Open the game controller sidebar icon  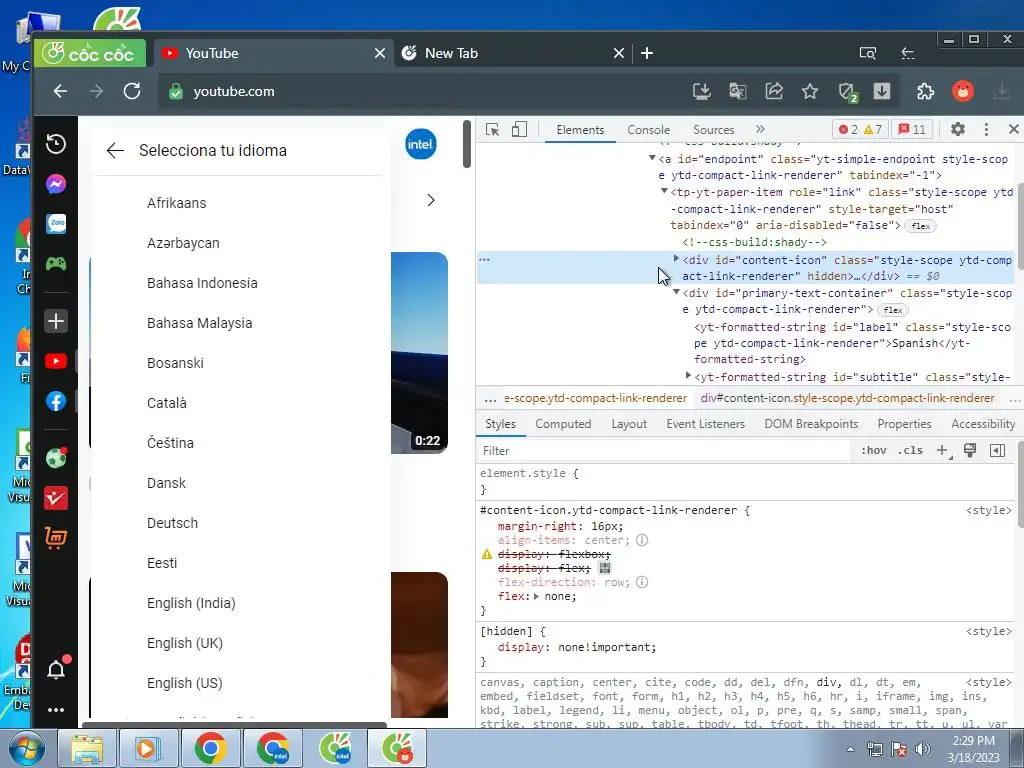[x=56, y=264]
